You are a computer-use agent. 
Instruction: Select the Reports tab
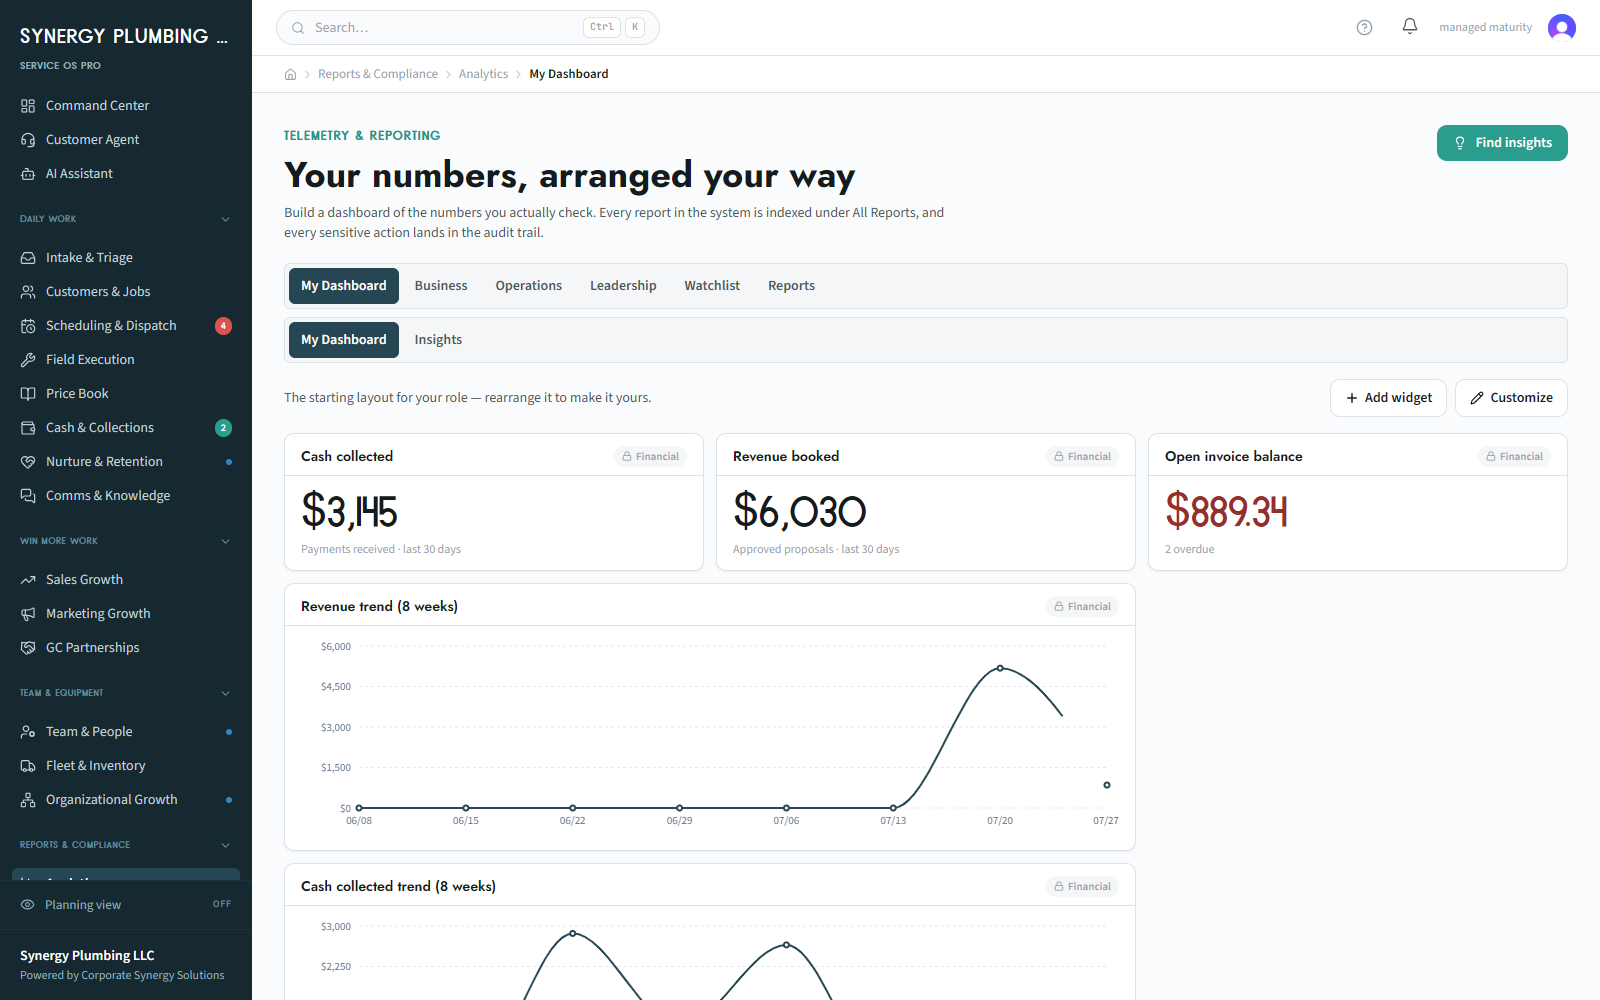[791, 286]
